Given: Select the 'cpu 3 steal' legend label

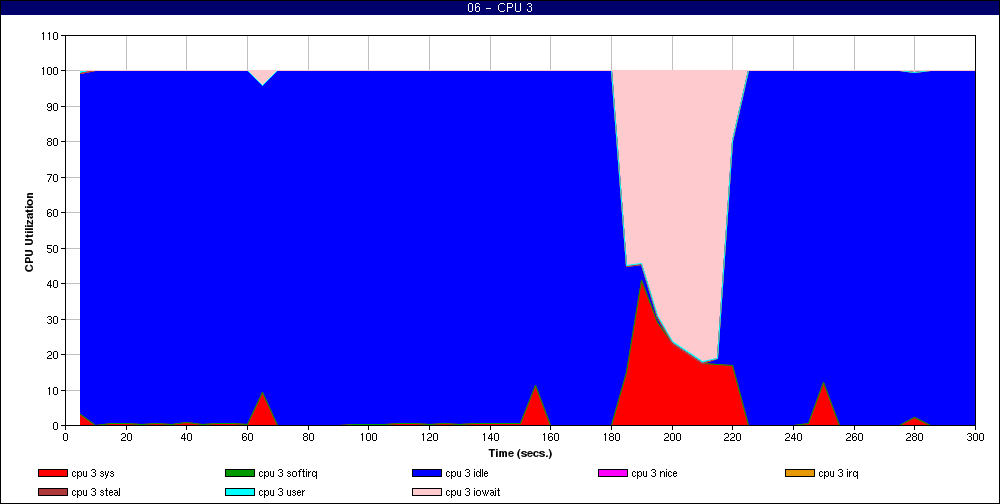Looking at the screenshot, I should [96, 493].
